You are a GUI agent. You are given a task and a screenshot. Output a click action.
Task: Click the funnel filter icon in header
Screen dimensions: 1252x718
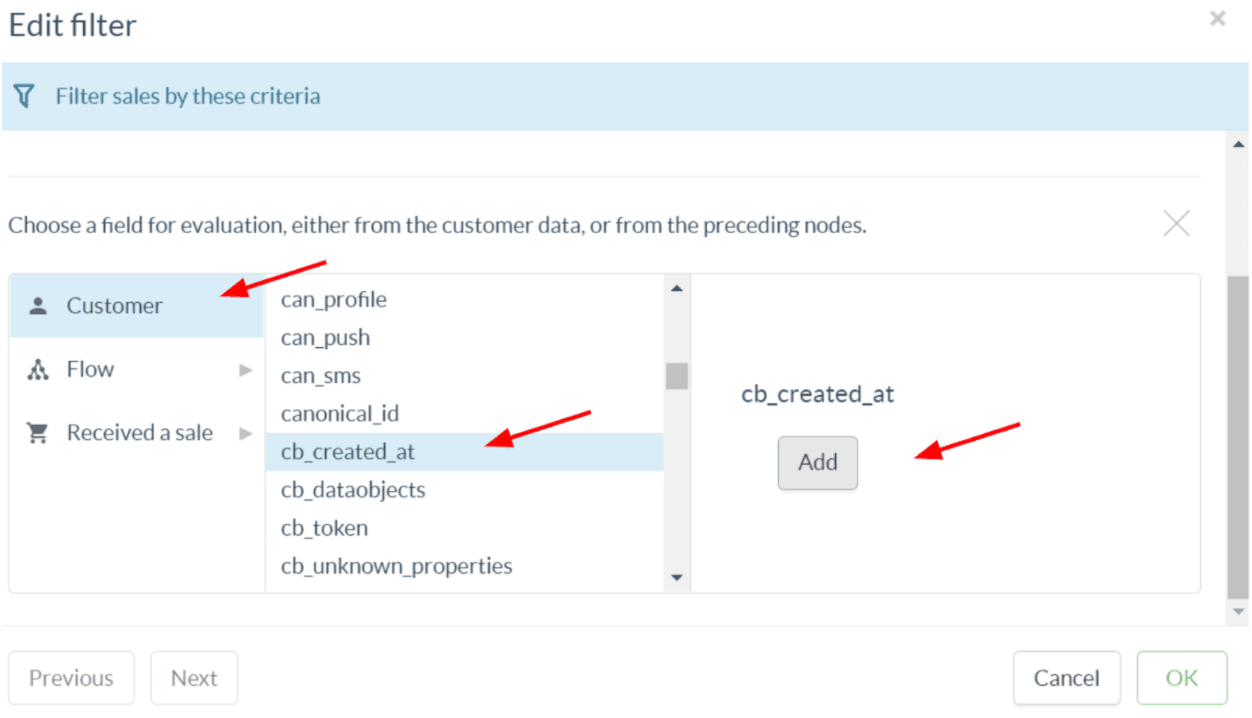pos(25,96)
